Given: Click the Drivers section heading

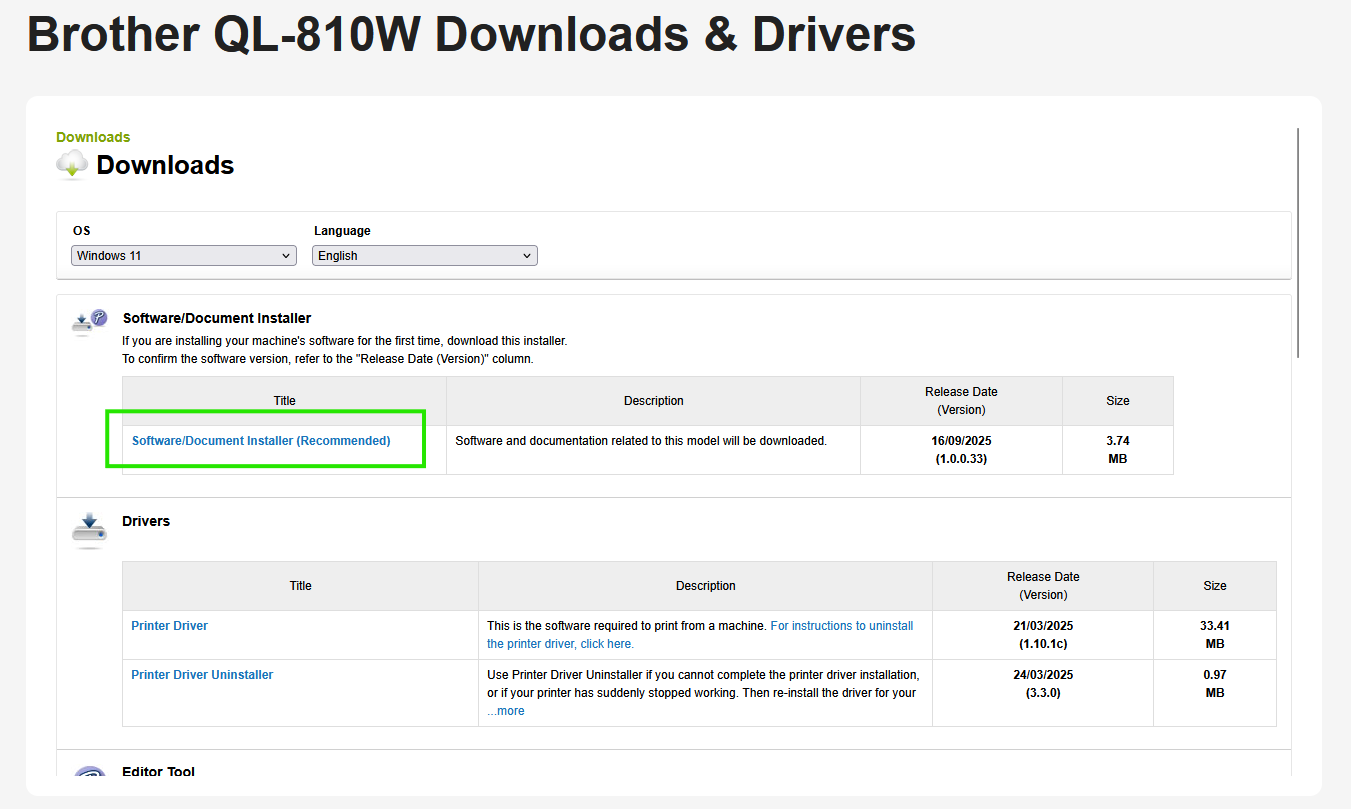Looking at the screenshot, I should click(x=146, y=521).
